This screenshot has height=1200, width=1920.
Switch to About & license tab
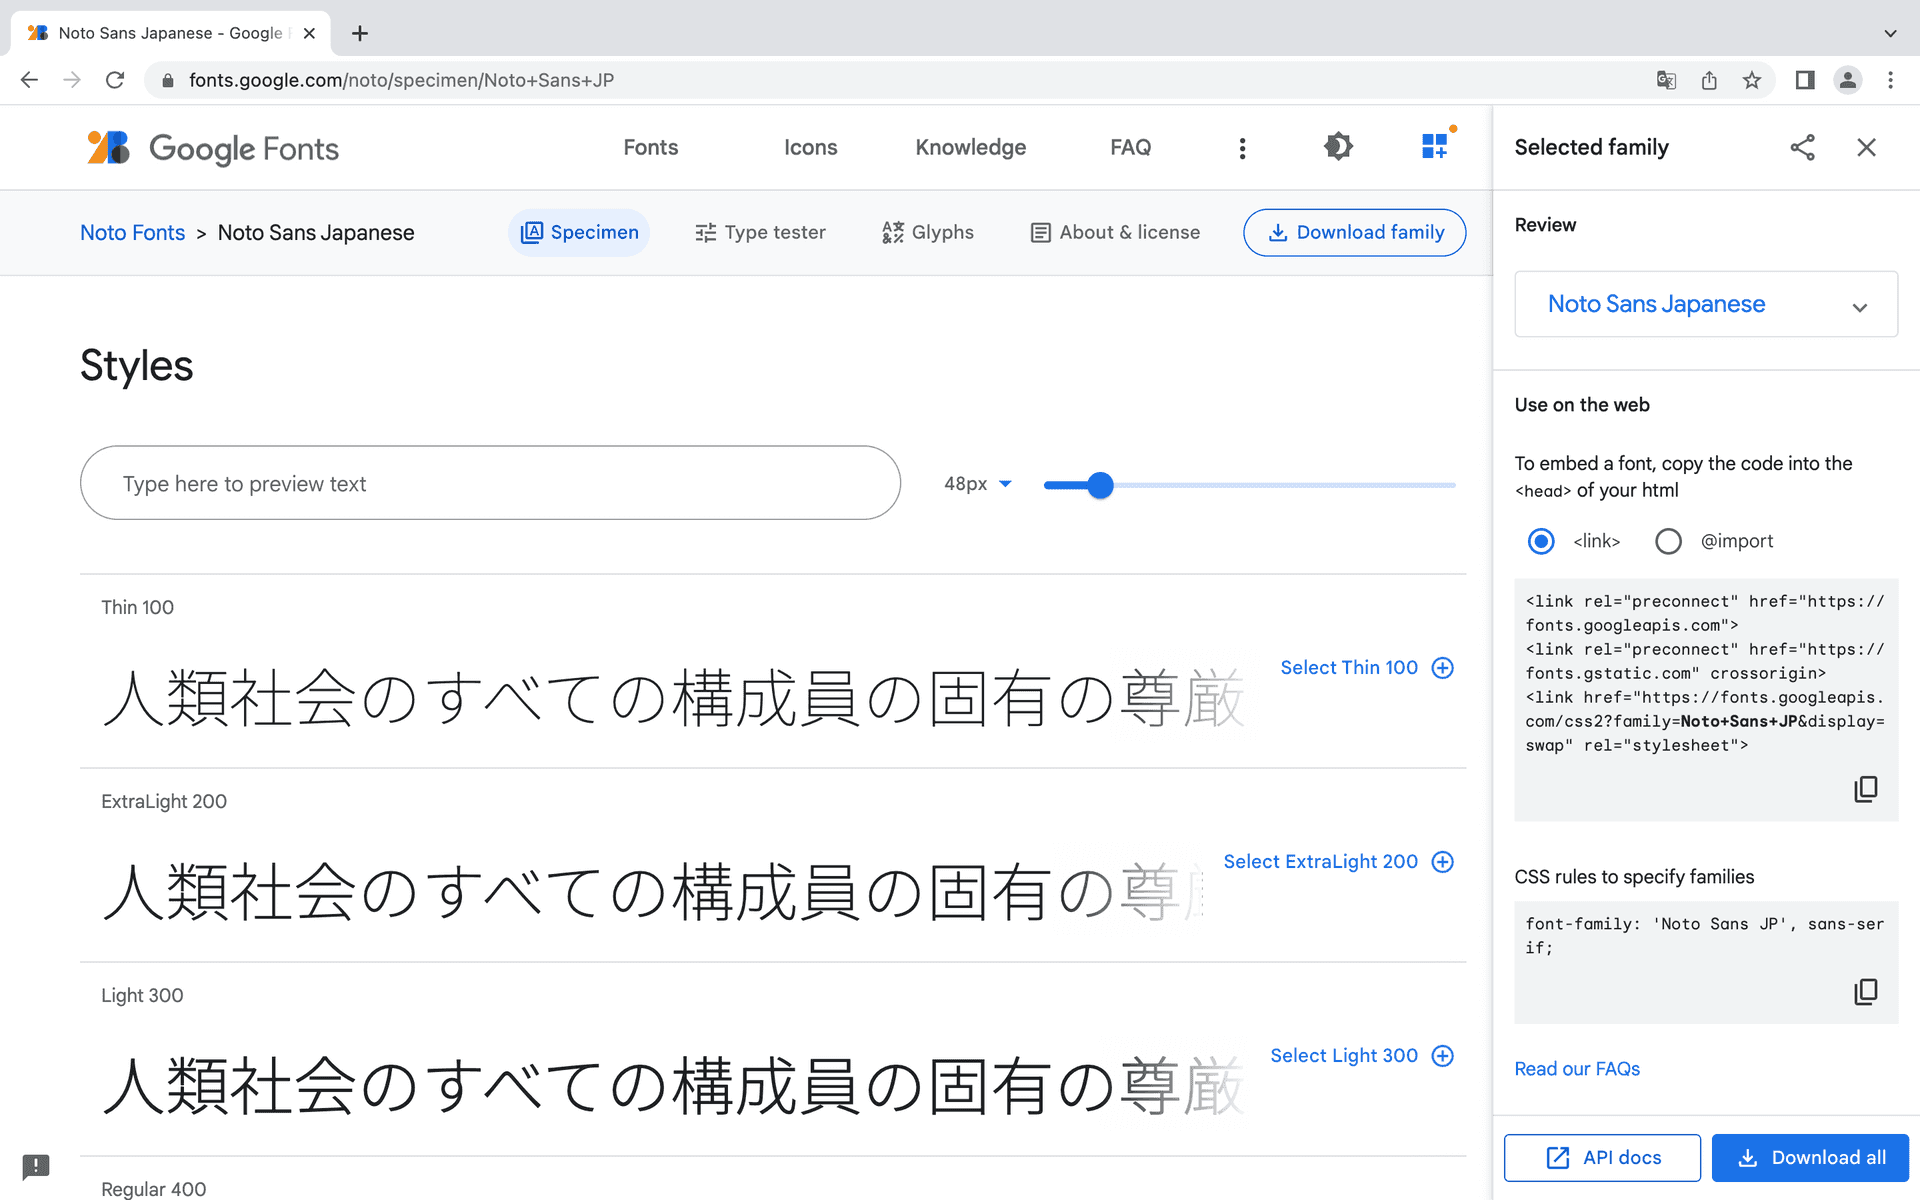click(x=1115, y=233)
